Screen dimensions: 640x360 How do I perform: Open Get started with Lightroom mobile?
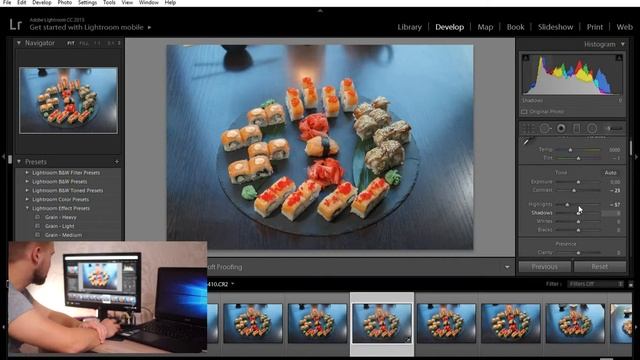87,27
